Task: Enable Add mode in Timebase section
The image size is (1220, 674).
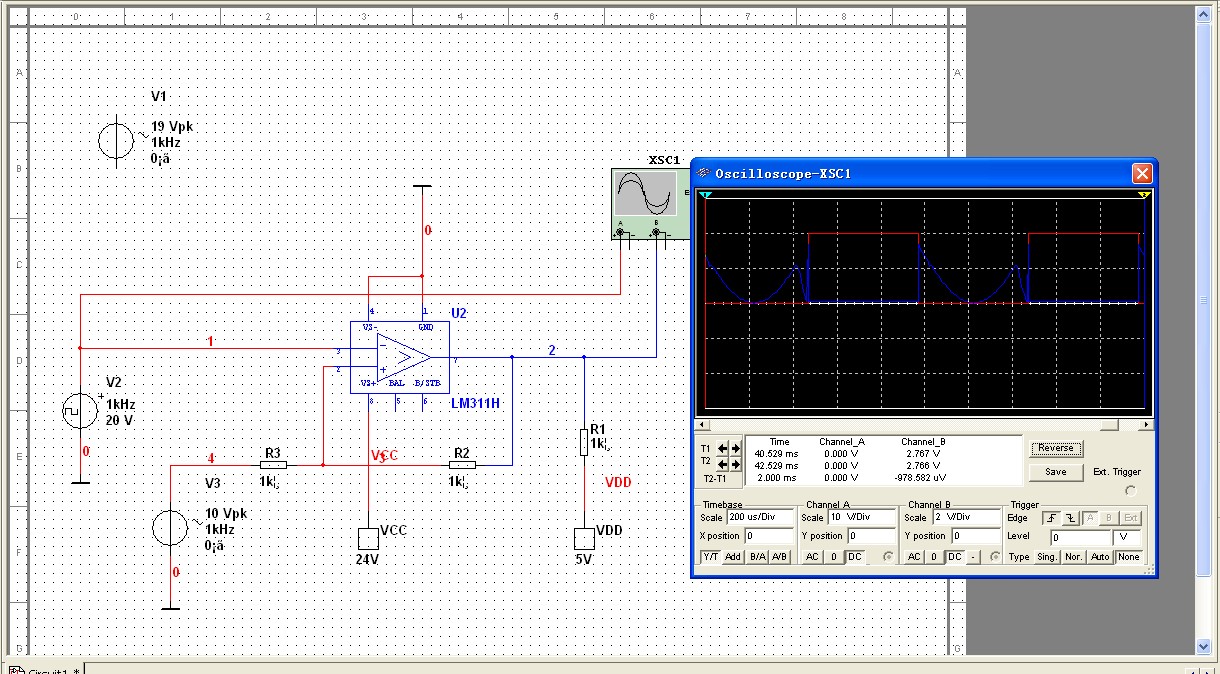Action: (733, 557)
